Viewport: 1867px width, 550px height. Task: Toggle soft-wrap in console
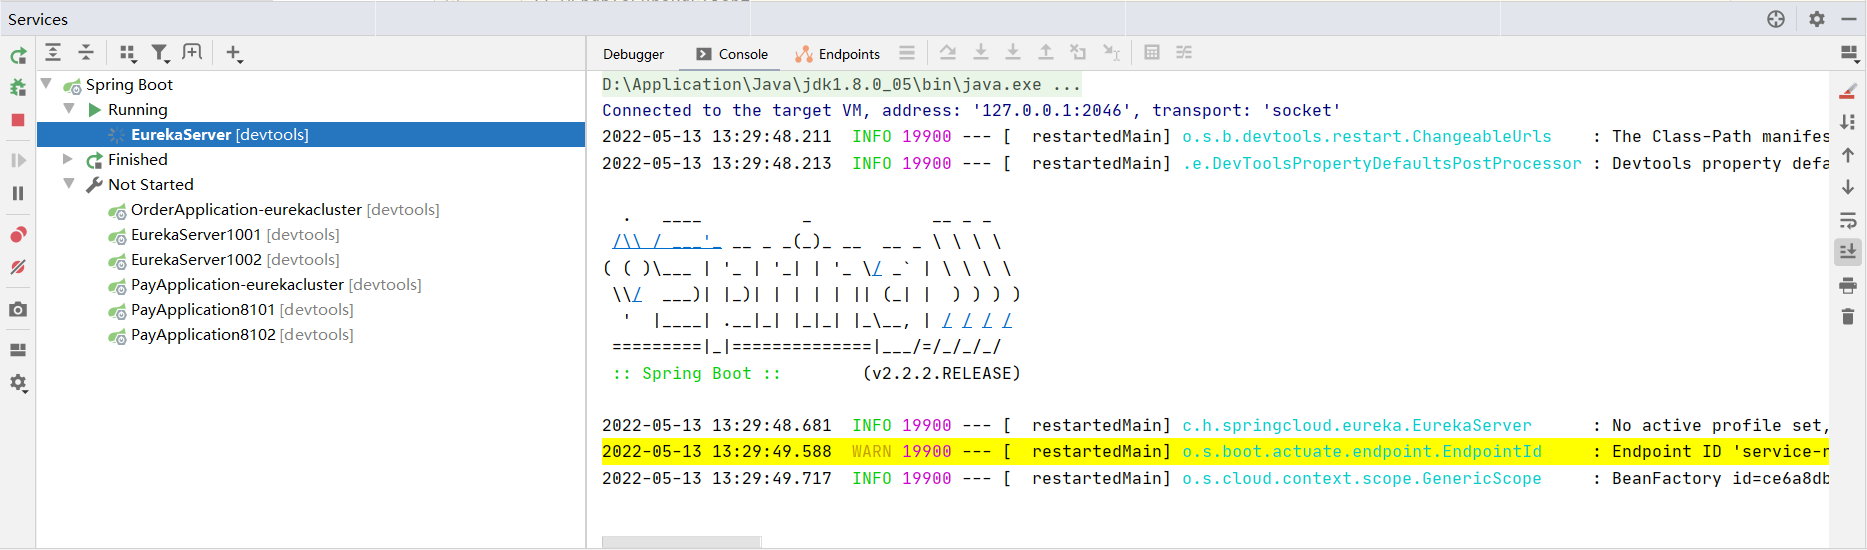pos(1848,220)
